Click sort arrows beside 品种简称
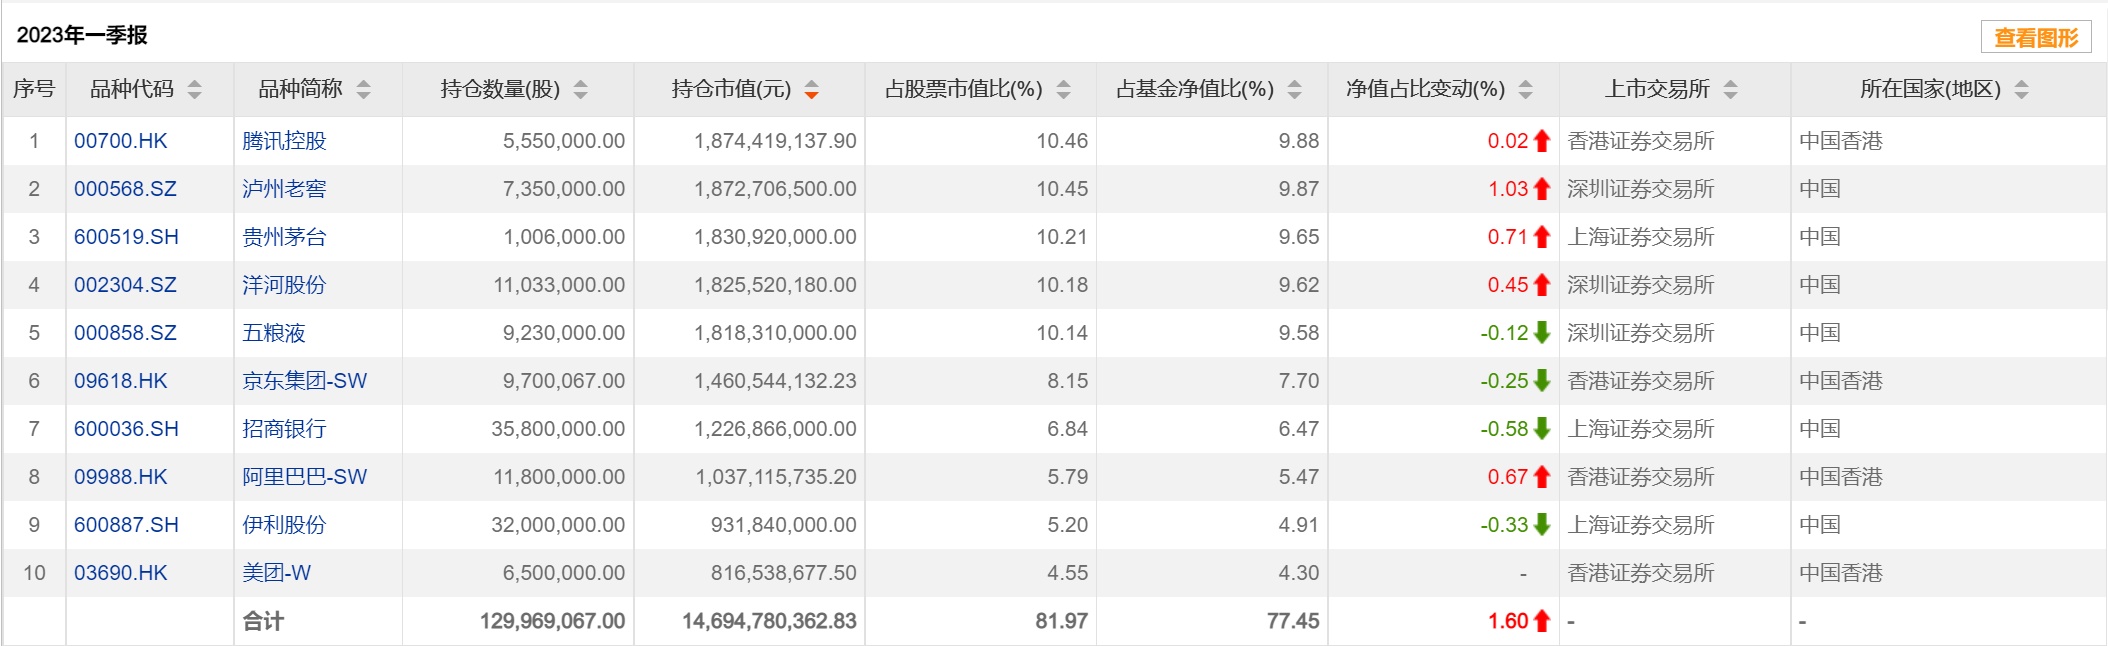 click(364, 90)
